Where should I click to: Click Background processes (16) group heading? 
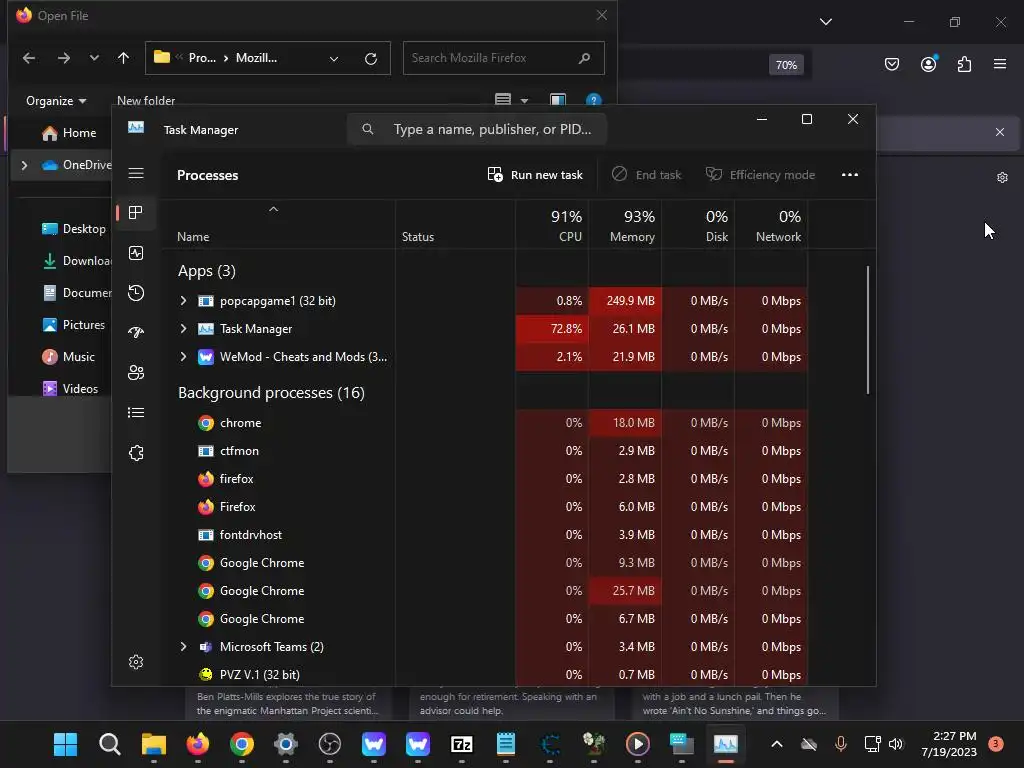click(271, 392)
